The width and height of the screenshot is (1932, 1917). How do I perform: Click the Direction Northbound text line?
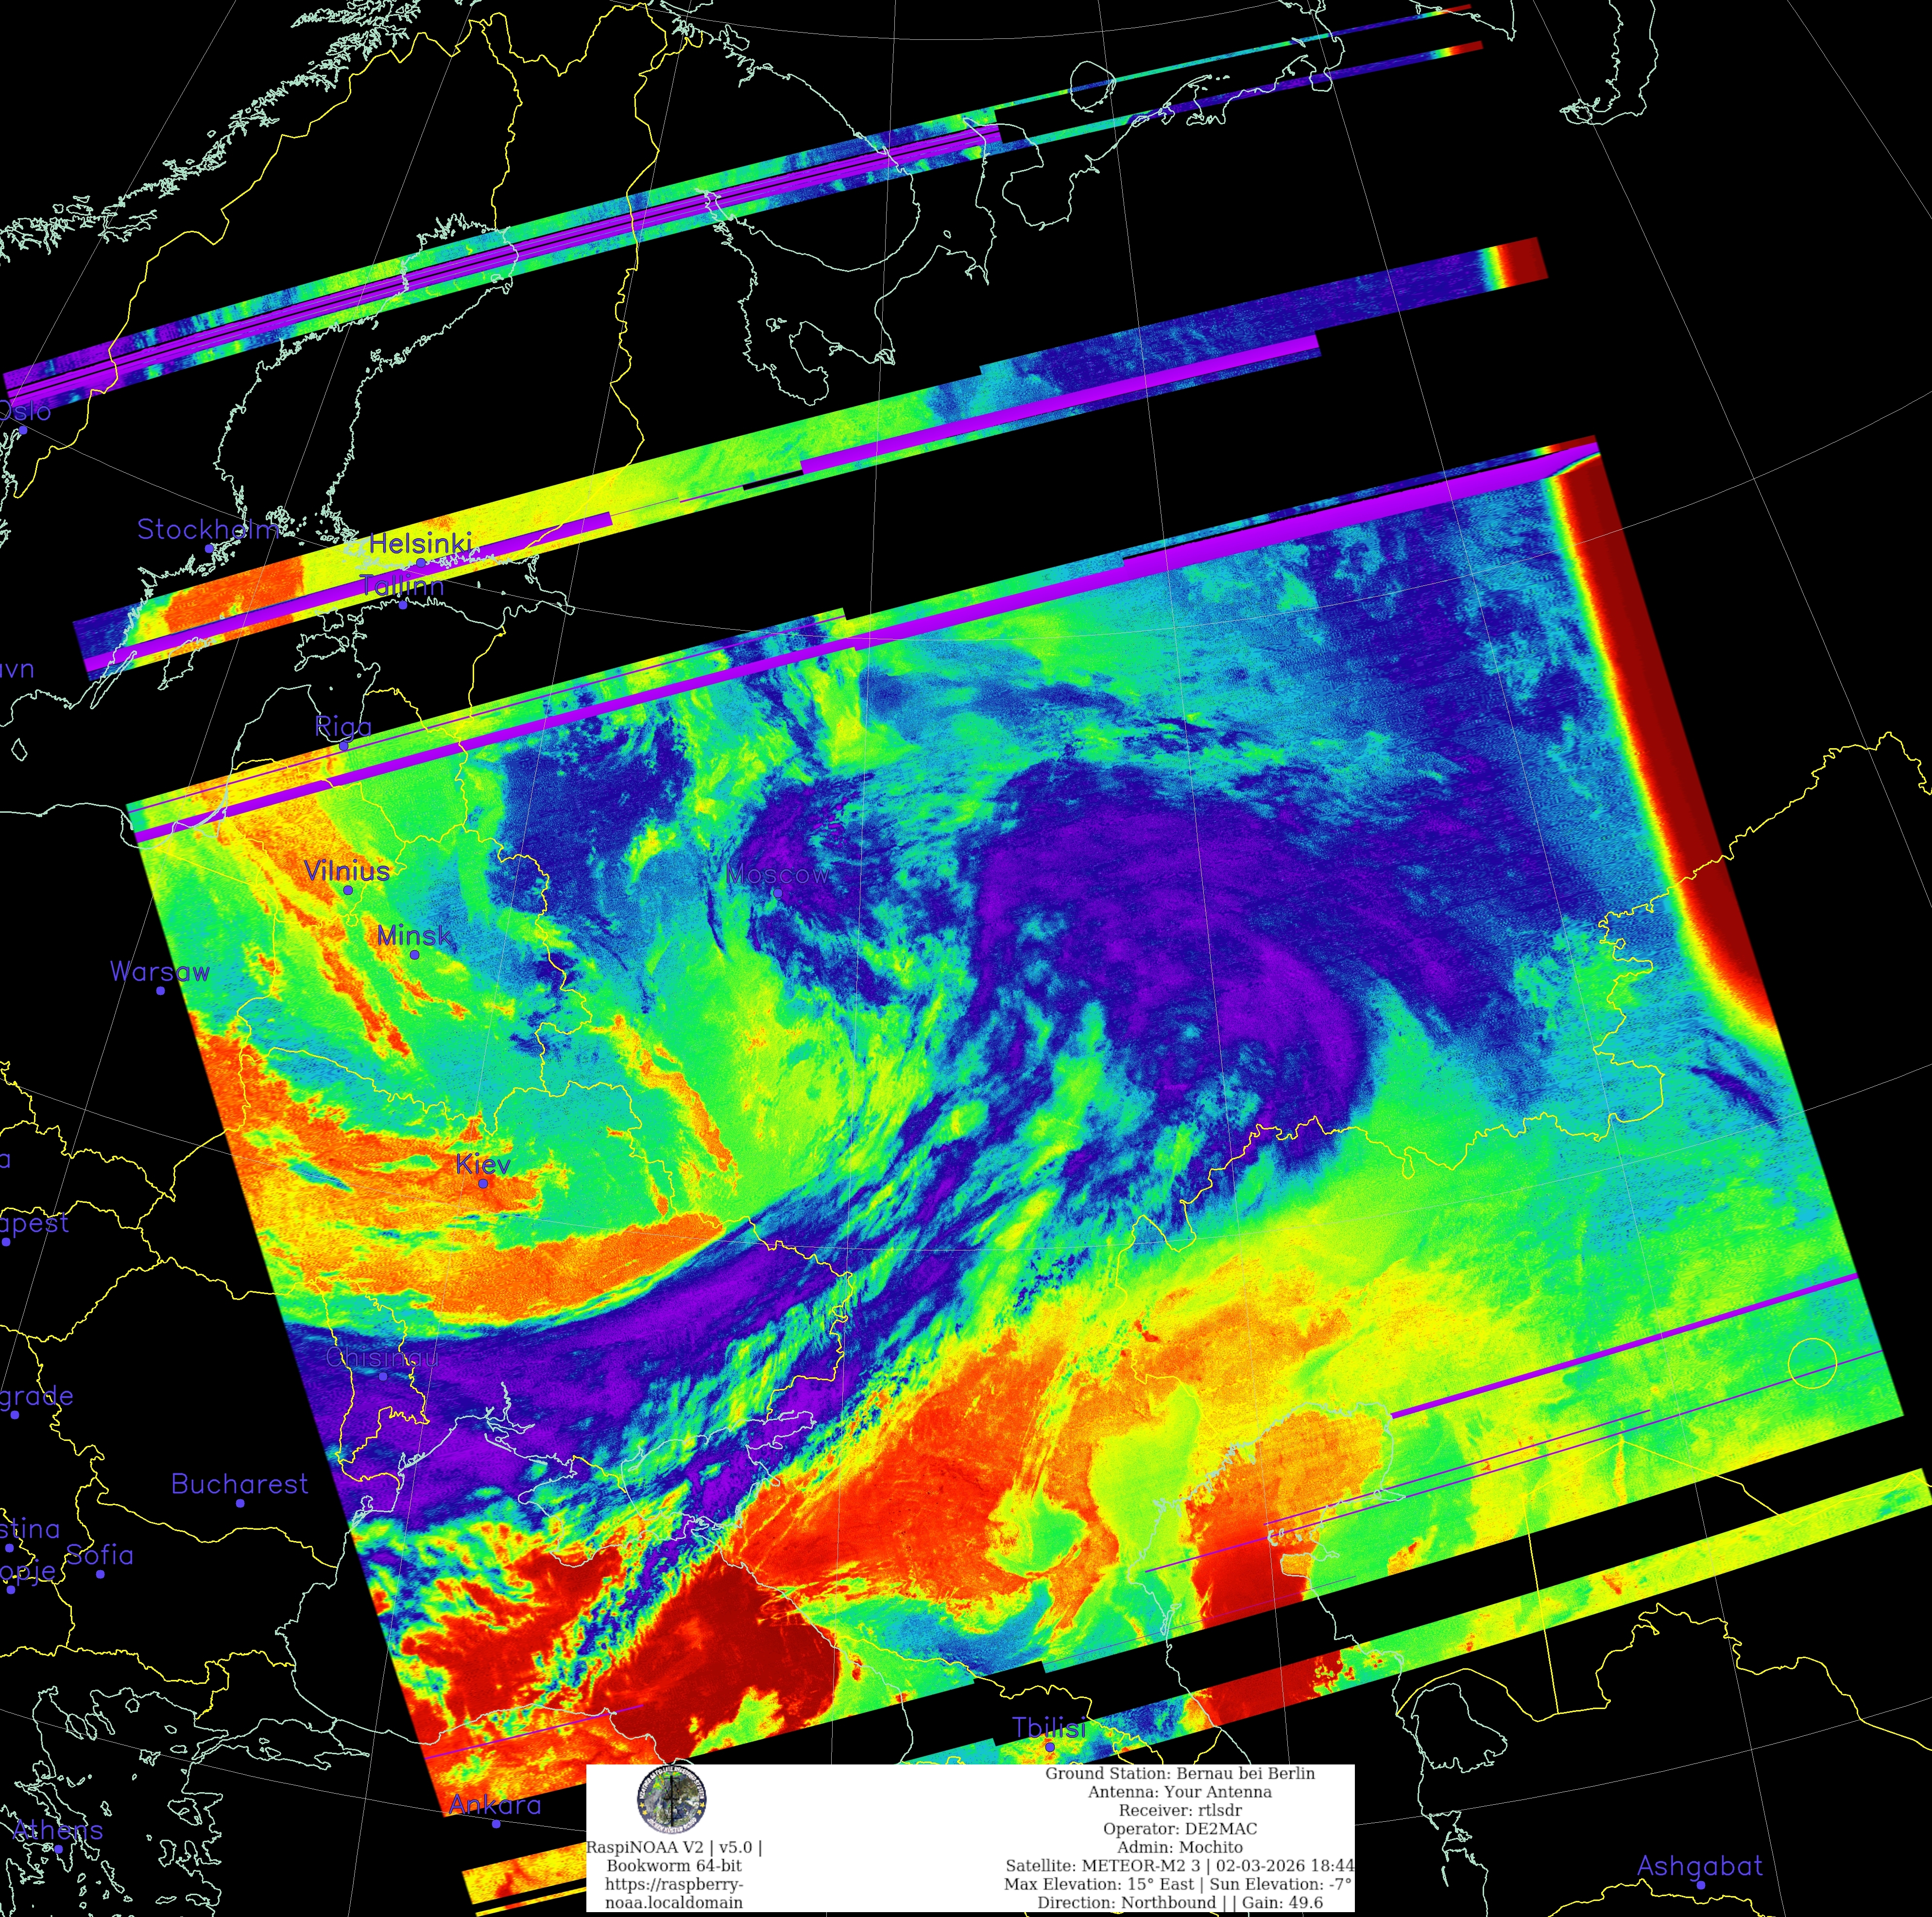click(x=1180, y=1902)
